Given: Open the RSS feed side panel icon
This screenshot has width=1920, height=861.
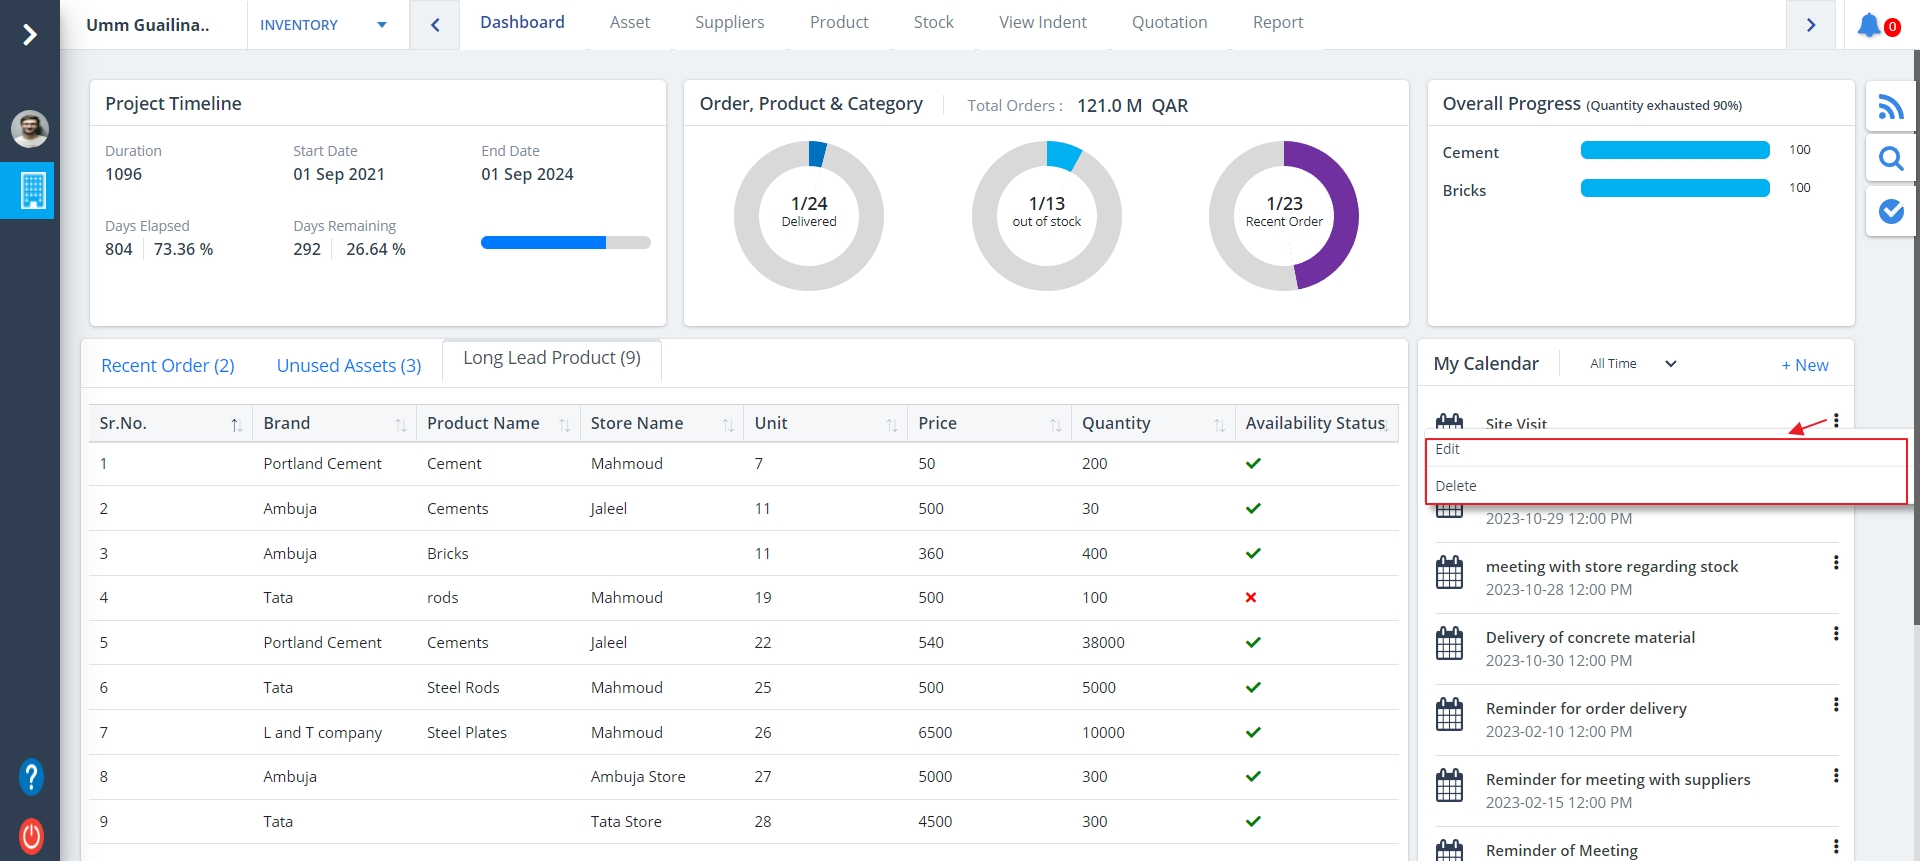Looking at the screenshot, I should (1890, 106).
